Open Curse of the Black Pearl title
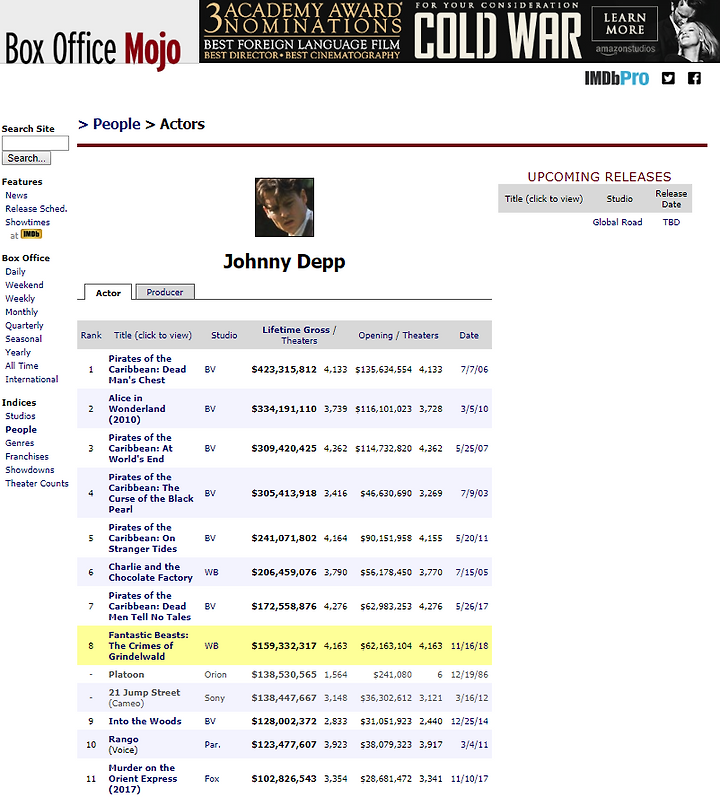720x797 pixels. tap(151, 493)
